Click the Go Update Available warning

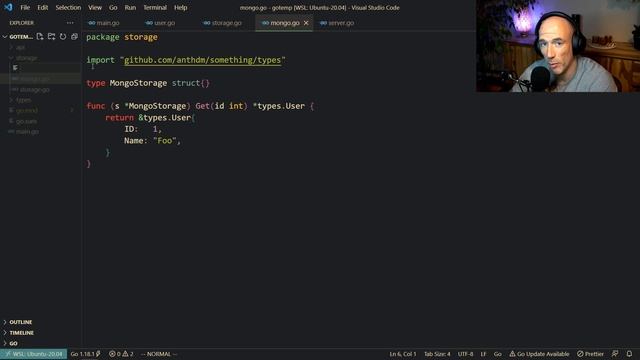539,354
